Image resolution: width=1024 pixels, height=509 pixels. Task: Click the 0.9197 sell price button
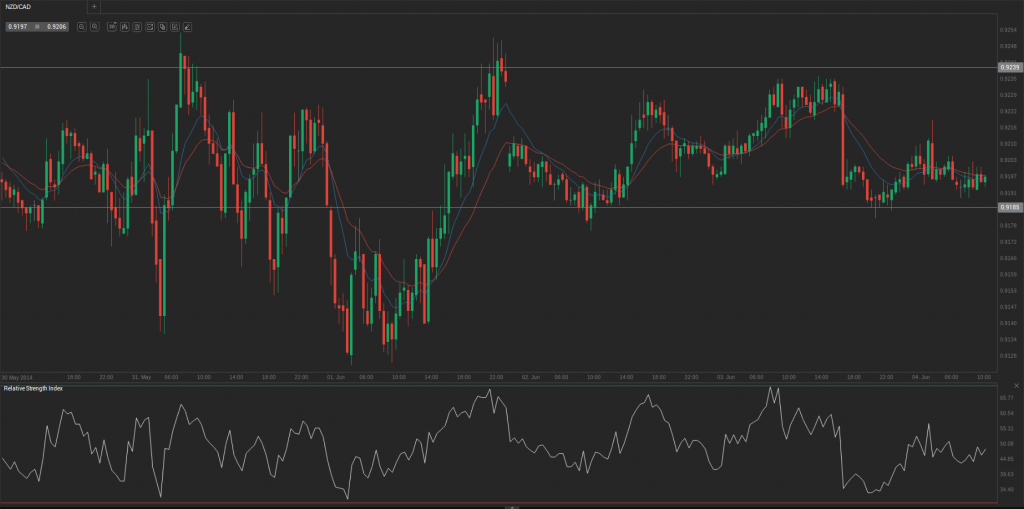pyautogui.click(x=17, y=26)
